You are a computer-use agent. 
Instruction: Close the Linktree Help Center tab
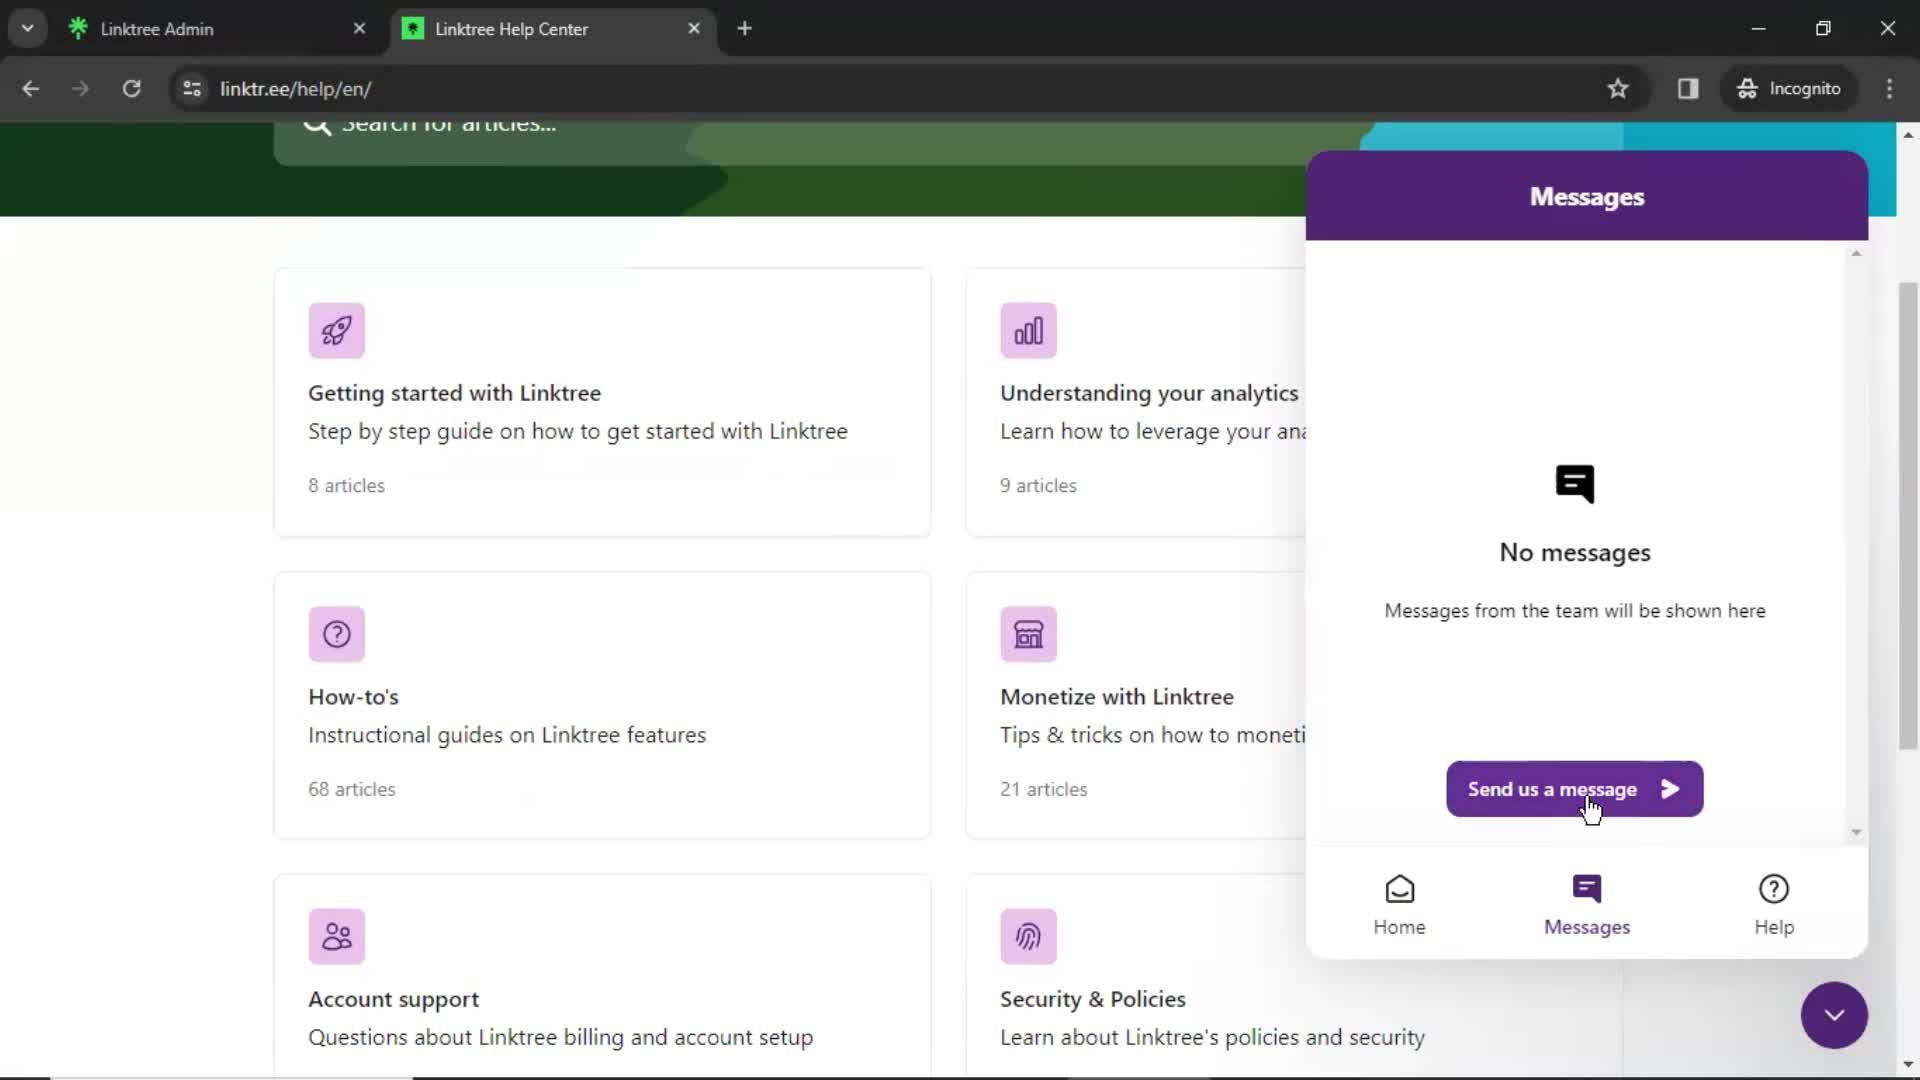(694, 28)
